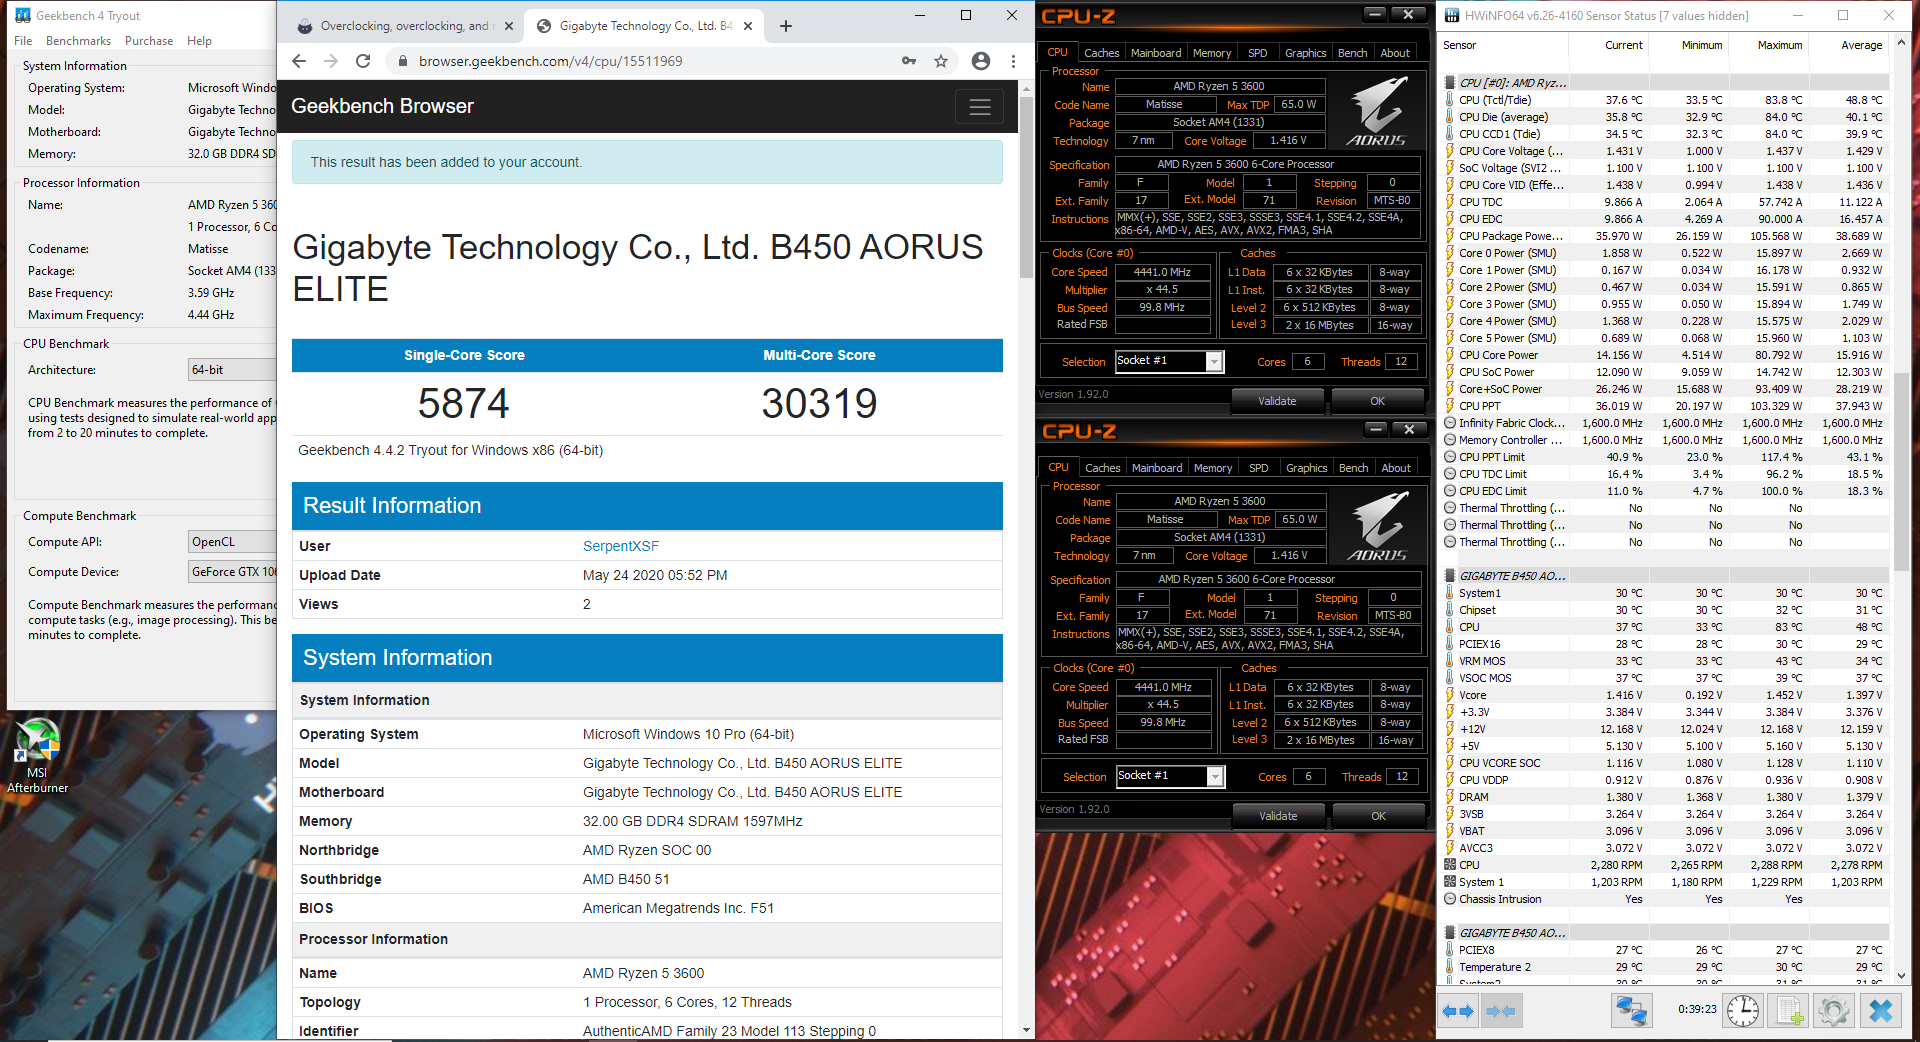Click Validate in lower CPU-Z window

[1278, 816]
